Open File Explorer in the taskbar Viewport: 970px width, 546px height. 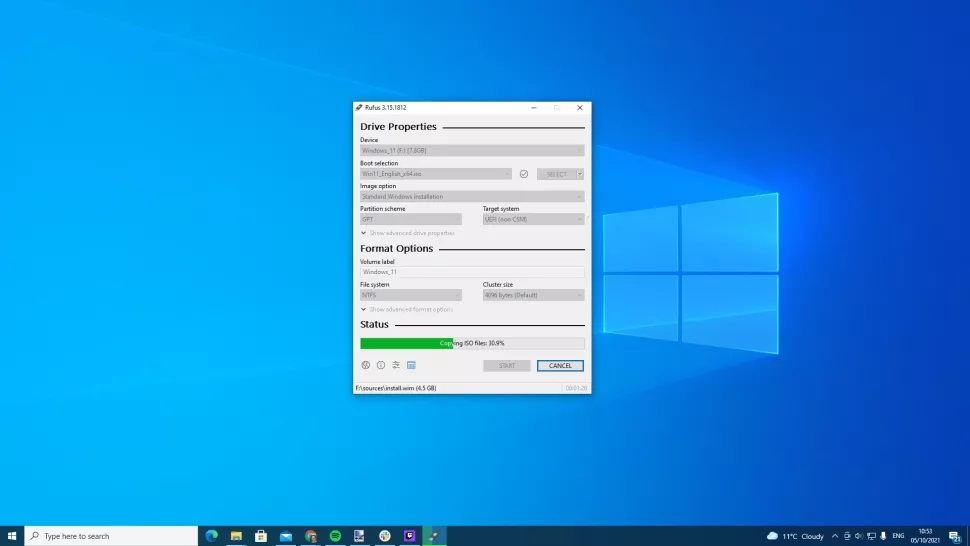(236, 536)
